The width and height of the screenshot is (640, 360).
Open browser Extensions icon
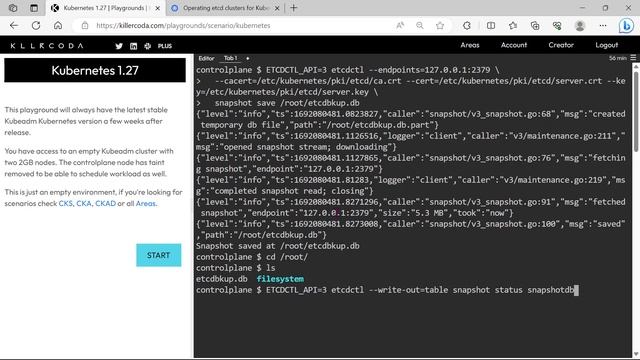coord(467,25)
